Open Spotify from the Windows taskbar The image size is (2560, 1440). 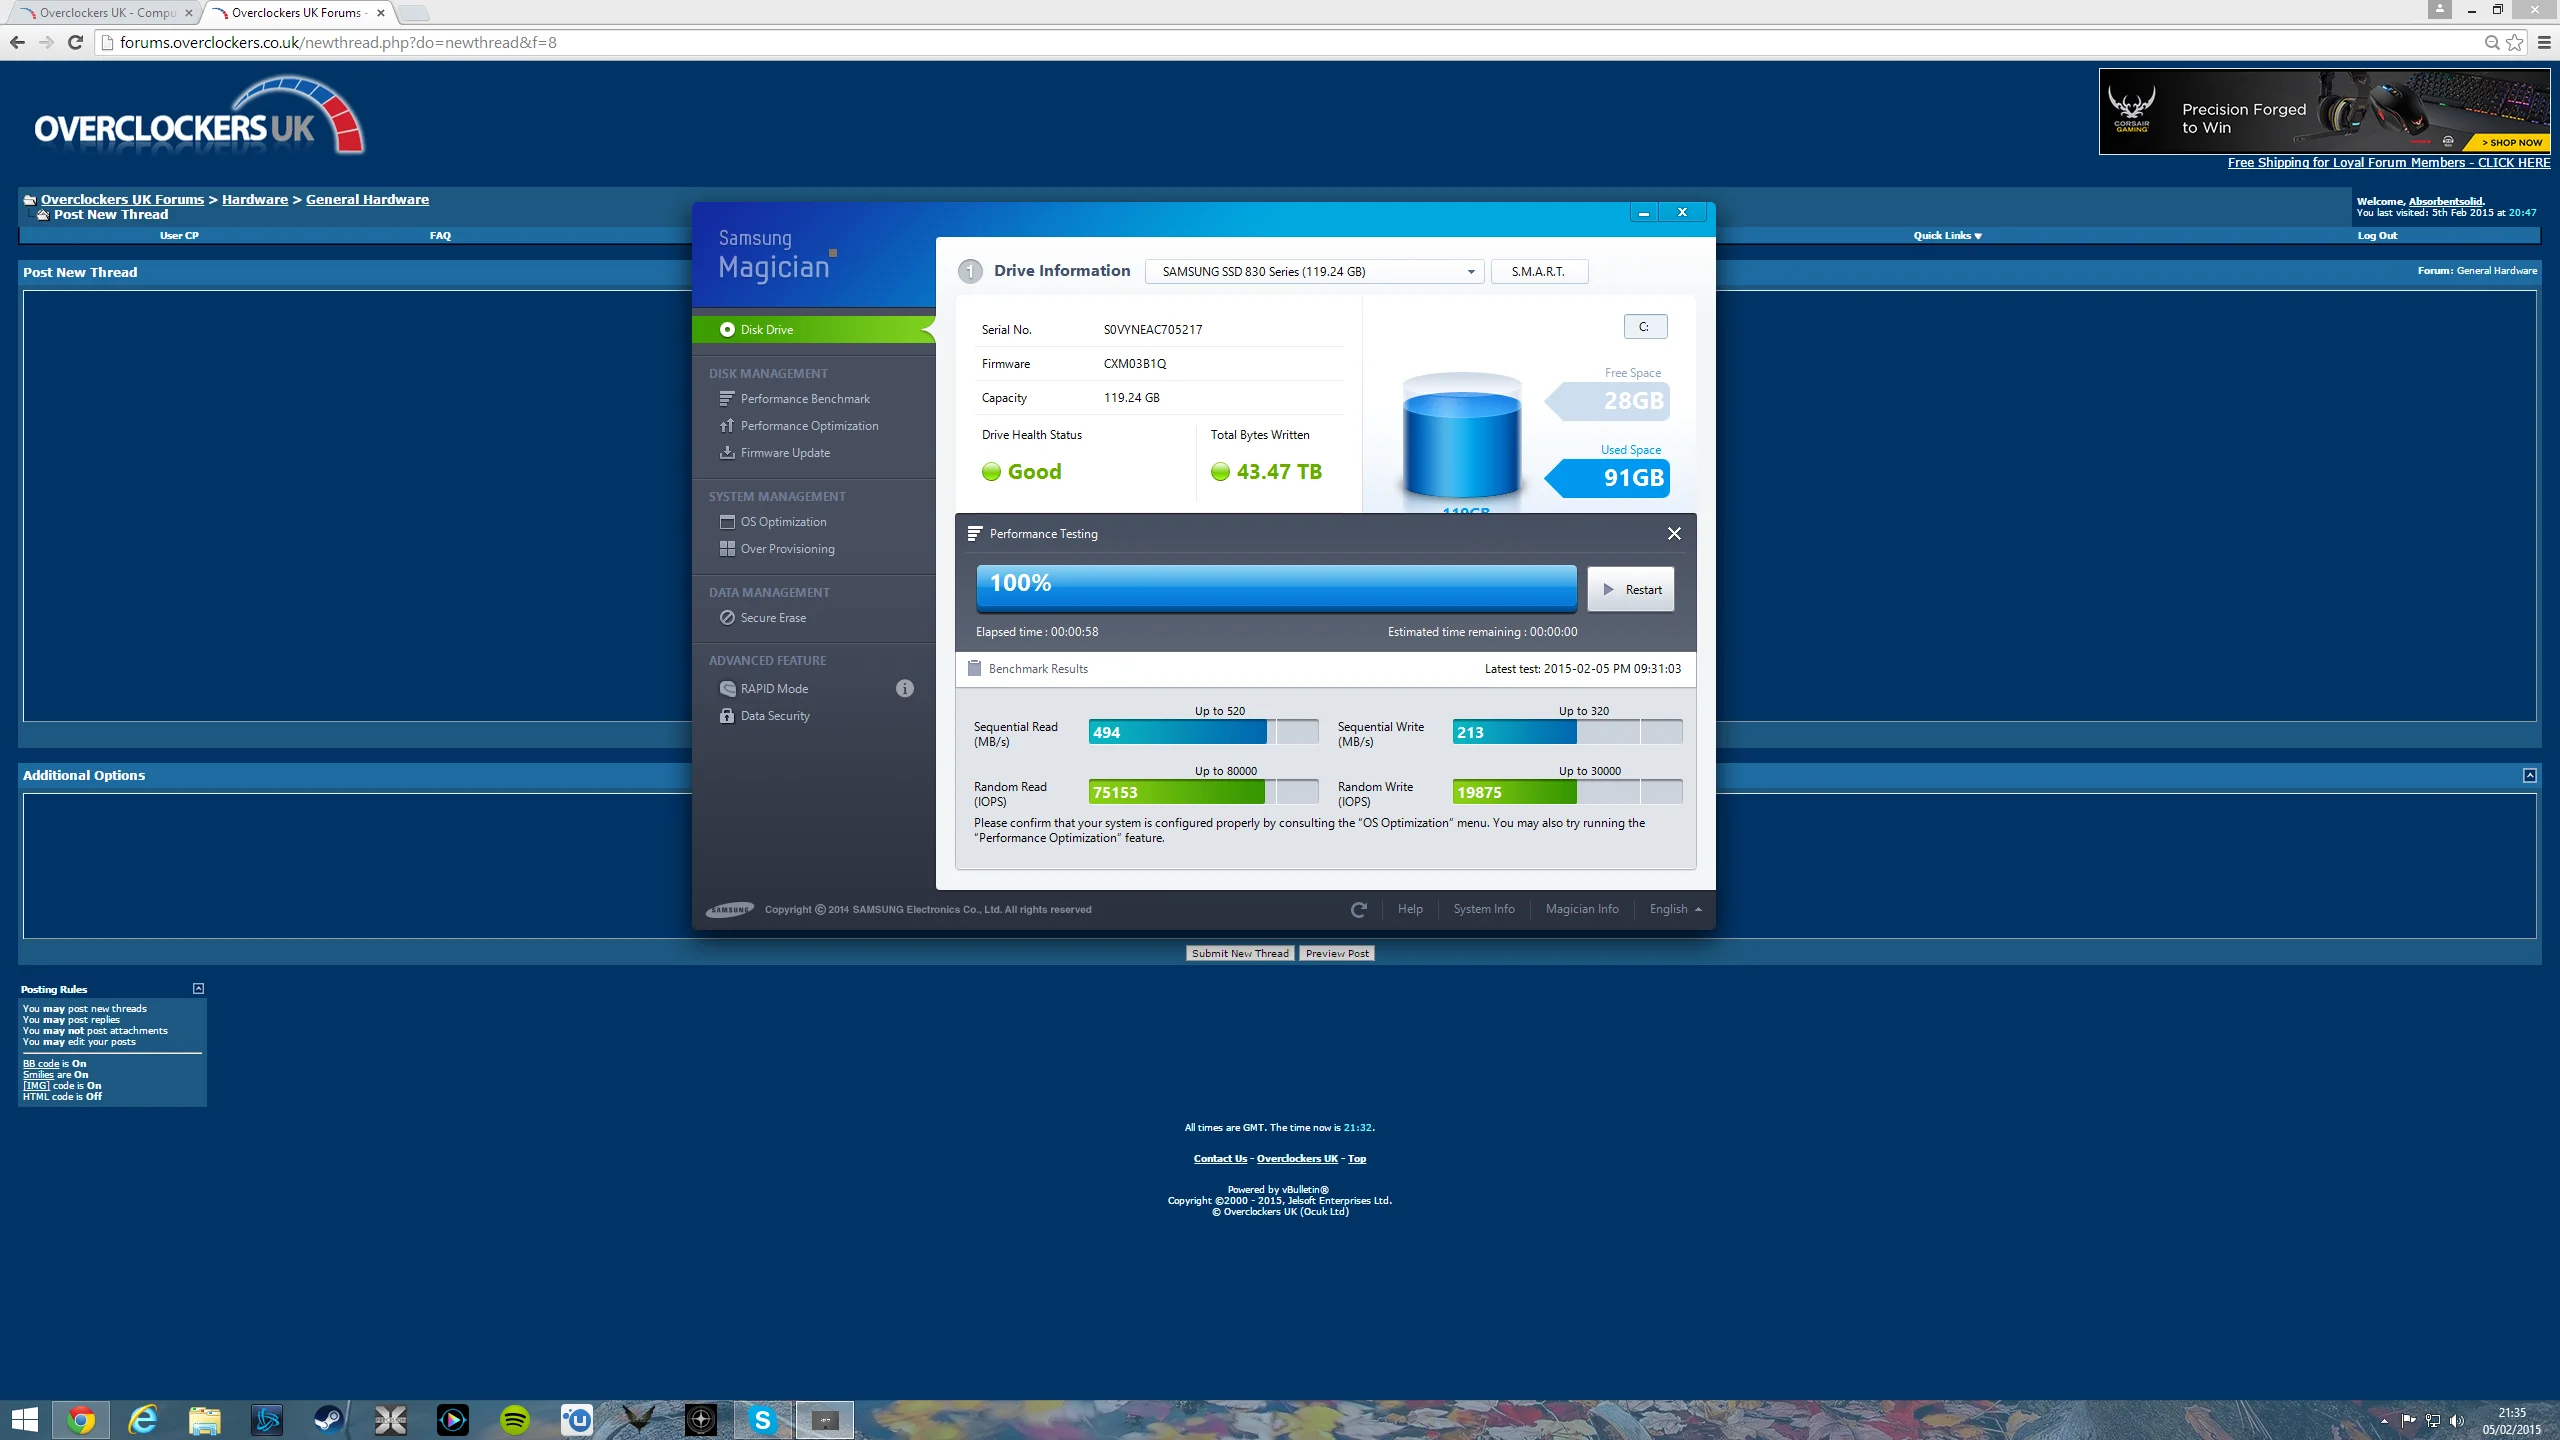tap(514, 1419)
